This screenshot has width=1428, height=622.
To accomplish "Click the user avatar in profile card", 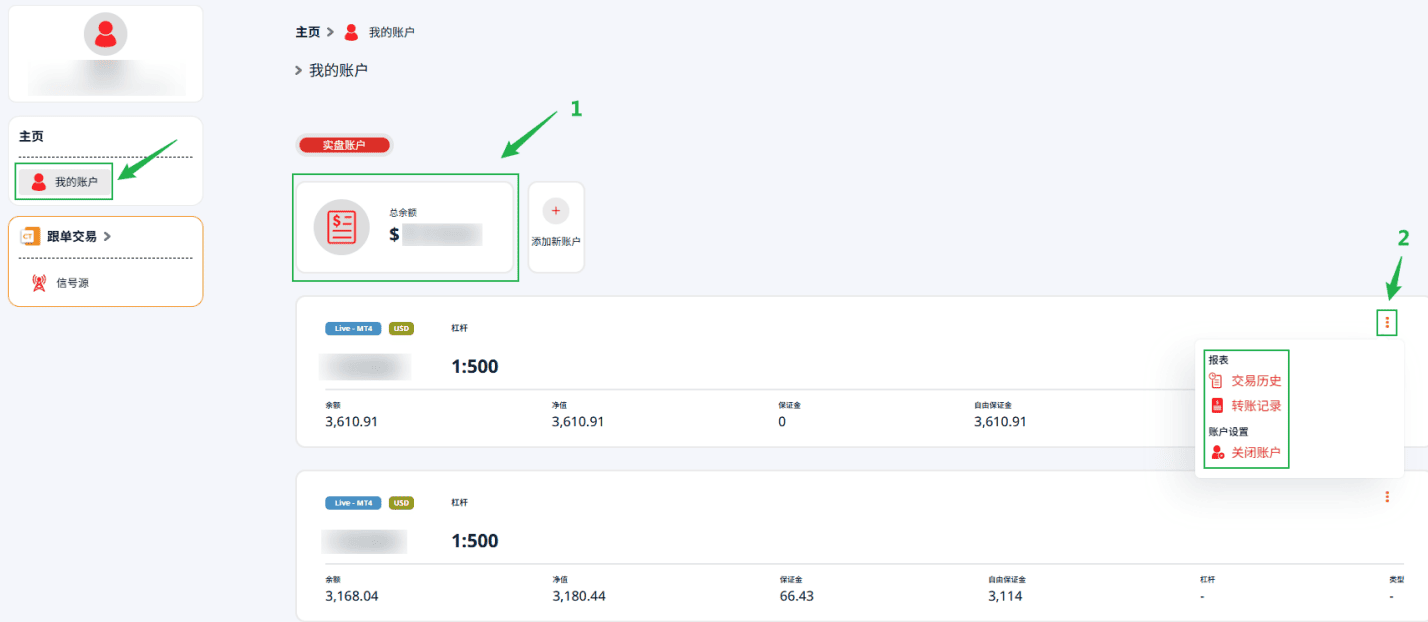I will pos(105,34).
